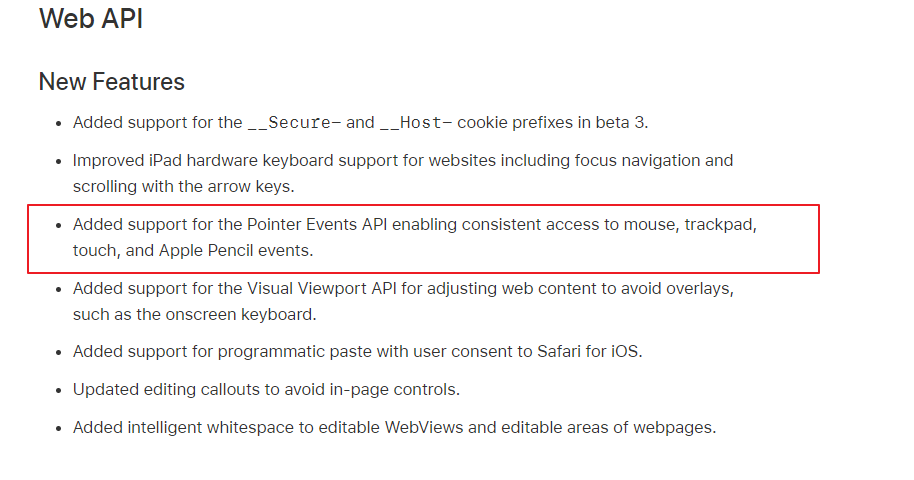Select the __Host- code prefix text
The image size is (914, 480).
416,123
